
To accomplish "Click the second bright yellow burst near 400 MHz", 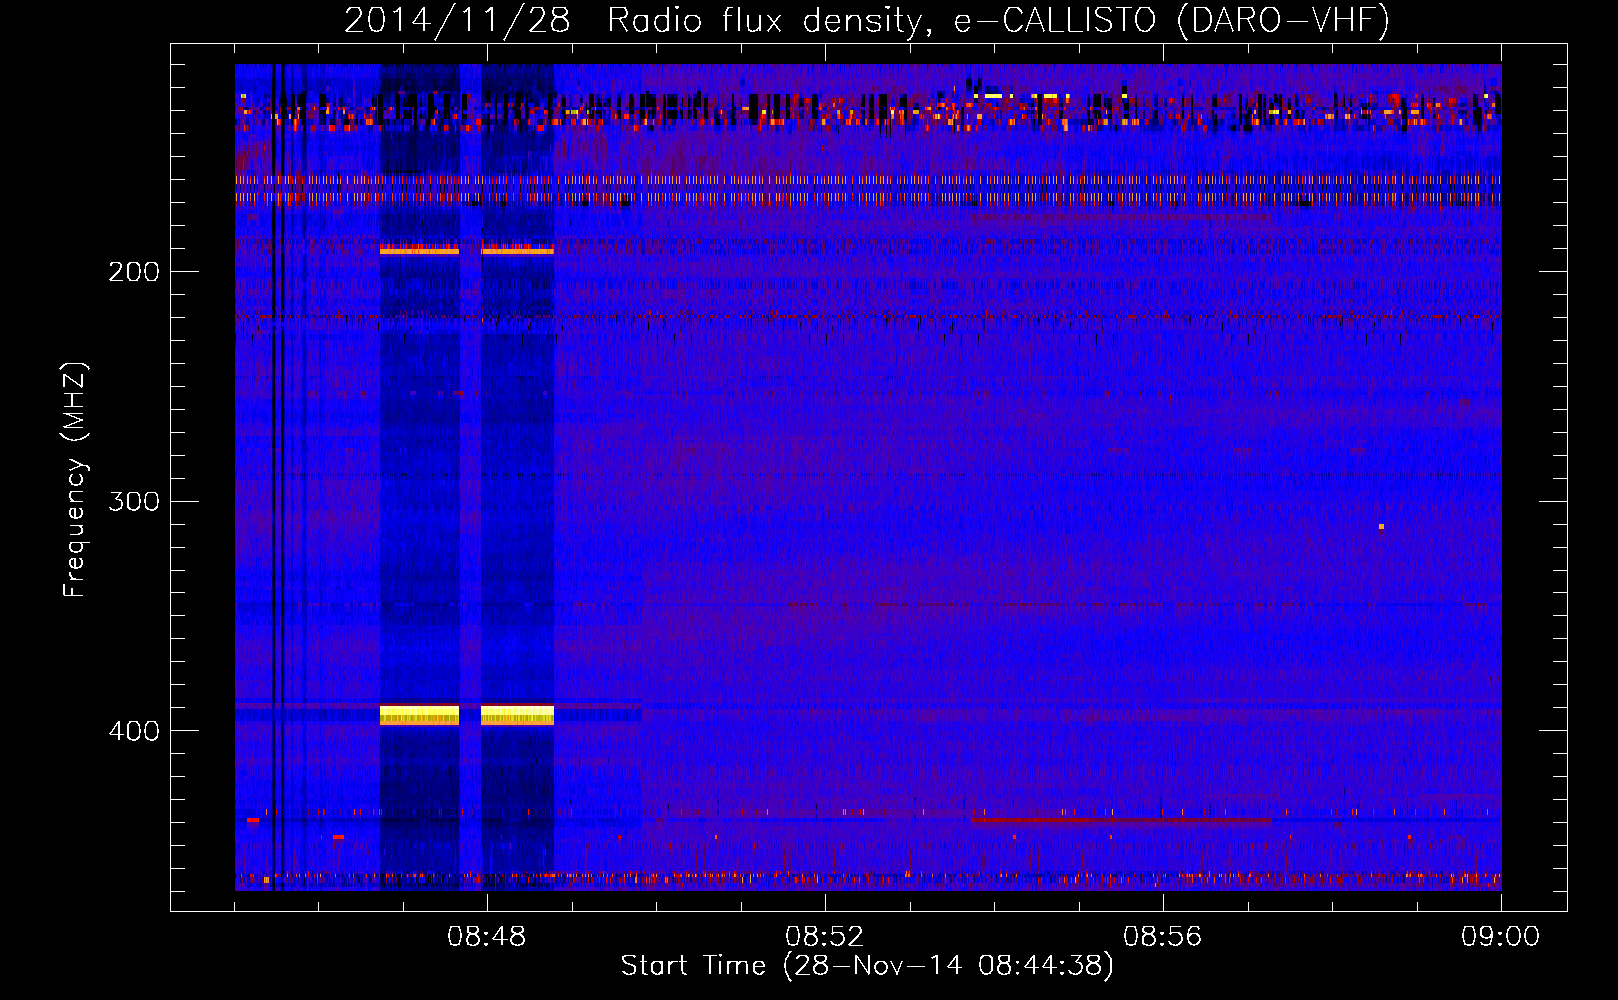I will (x=517, y=715).
